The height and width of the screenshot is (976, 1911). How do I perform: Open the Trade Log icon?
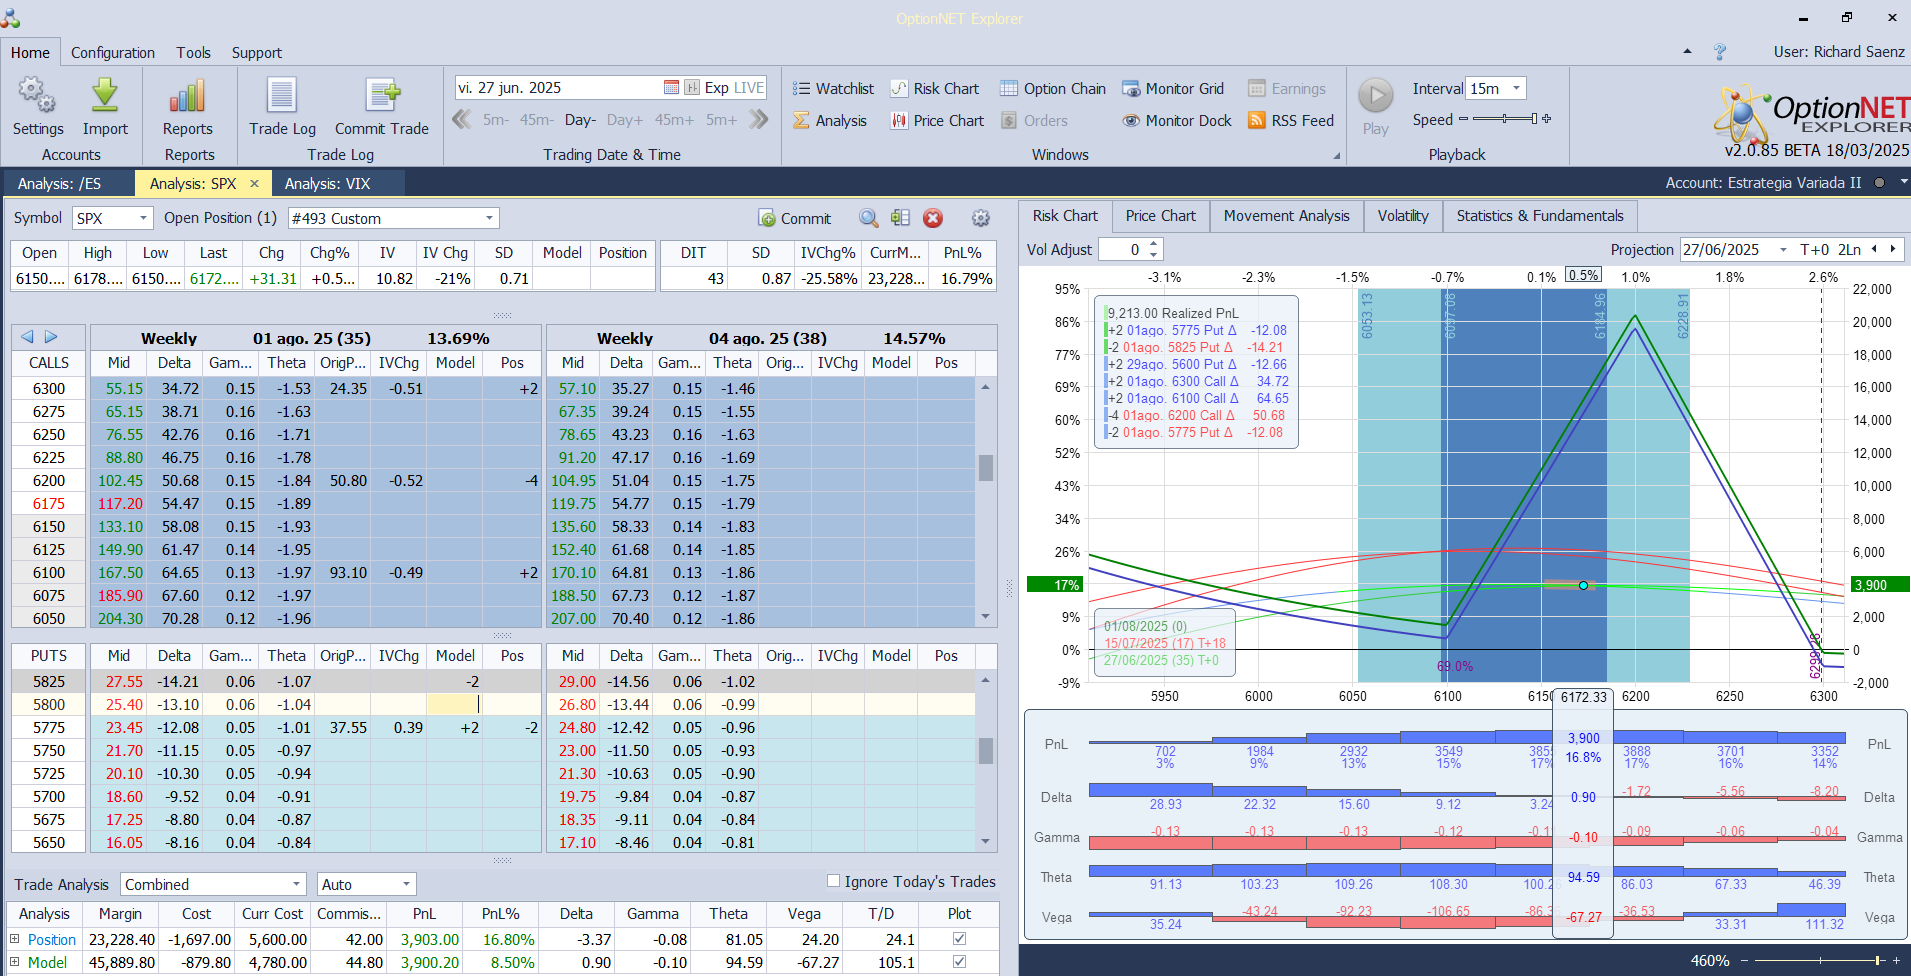pyautogui.click(x=282, y=98)
